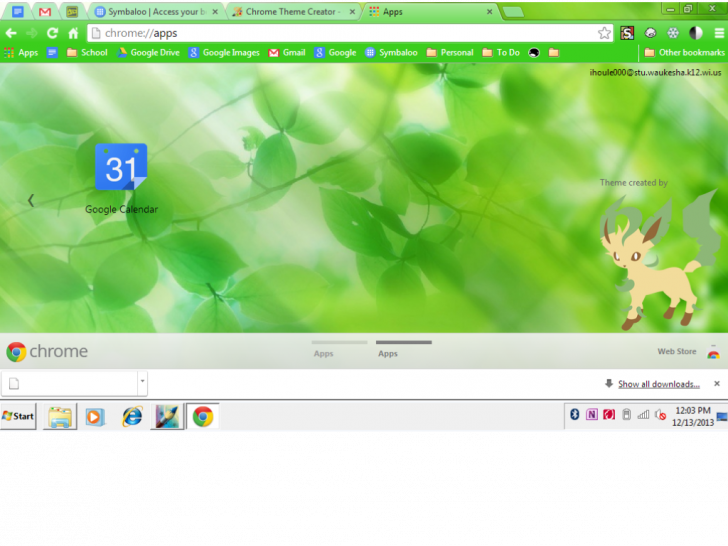This screenshot has width=728, height=546.
Task: Expand the Other bookmarks folder
Action: 684,52
